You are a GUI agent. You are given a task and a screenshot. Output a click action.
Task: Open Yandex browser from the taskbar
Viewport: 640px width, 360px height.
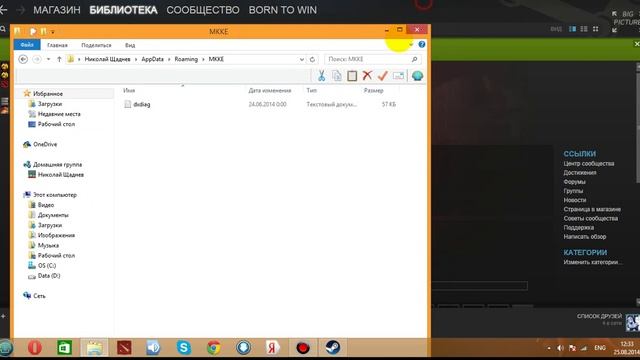coord(273,348)
